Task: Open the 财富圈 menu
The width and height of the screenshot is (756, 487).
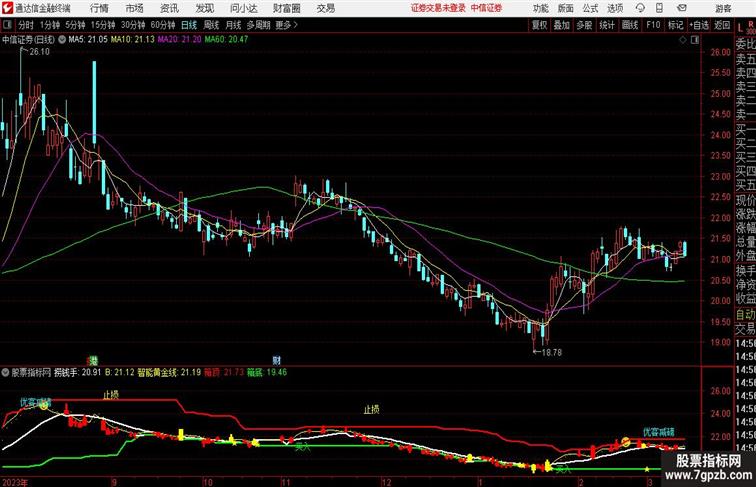Action: click(x=287, y=8)
